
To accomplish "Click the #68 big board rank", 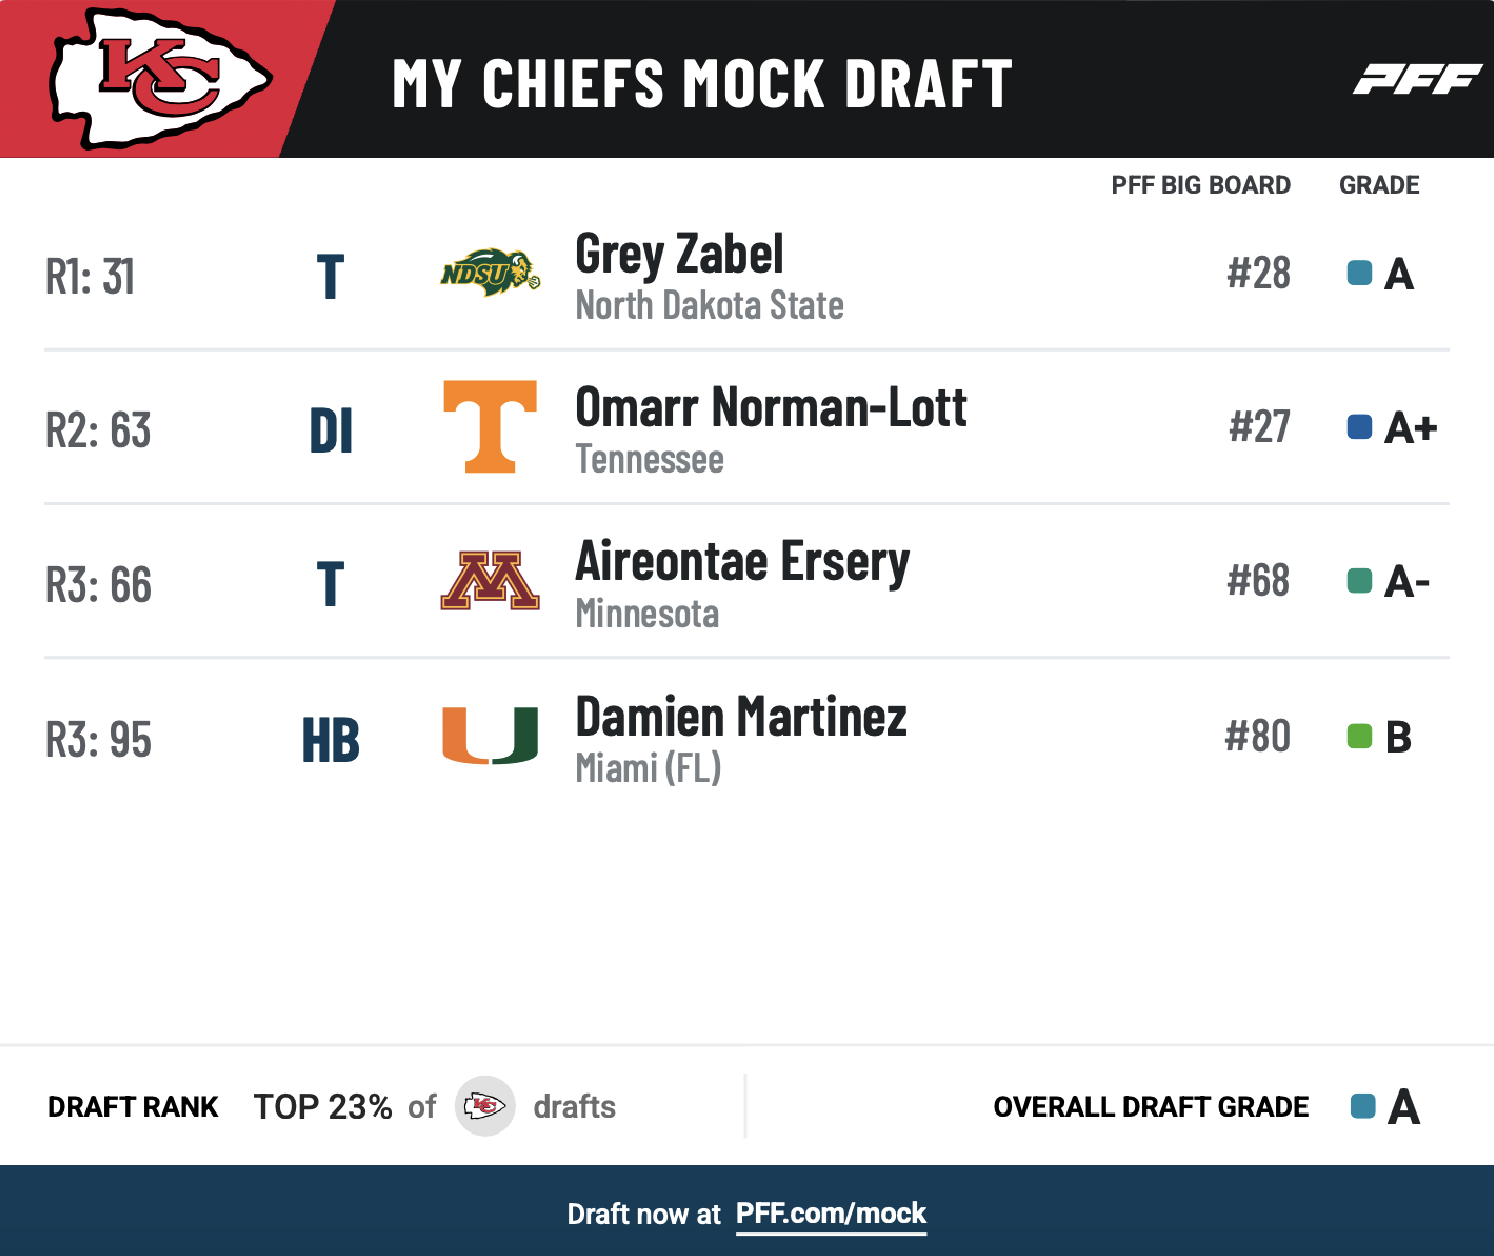I will pos(1259,581).
